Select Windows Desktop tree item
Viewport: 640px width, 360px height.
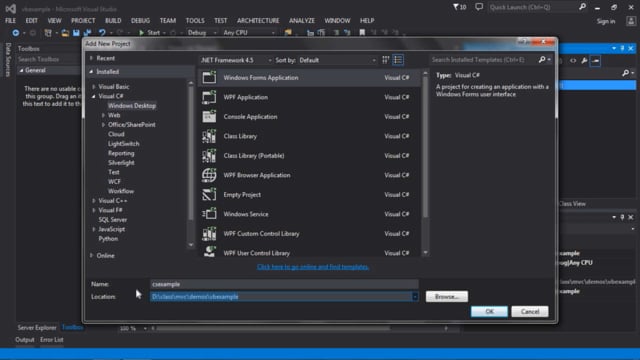(x=132, y=106)
